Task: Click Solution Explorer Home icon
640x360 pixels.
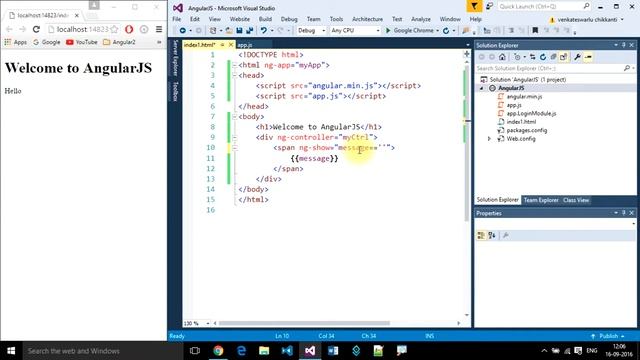Action: (x=502, y=57)
